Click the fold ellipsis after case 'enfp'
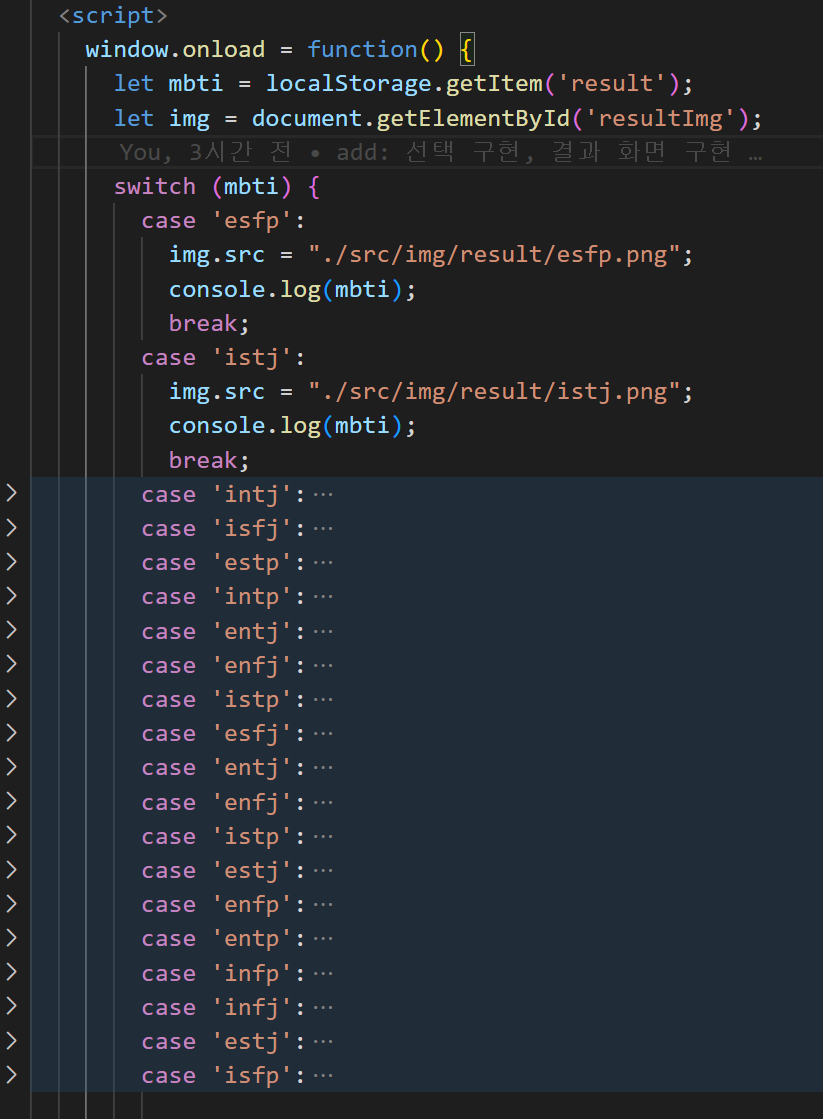 tap(323, 904)
